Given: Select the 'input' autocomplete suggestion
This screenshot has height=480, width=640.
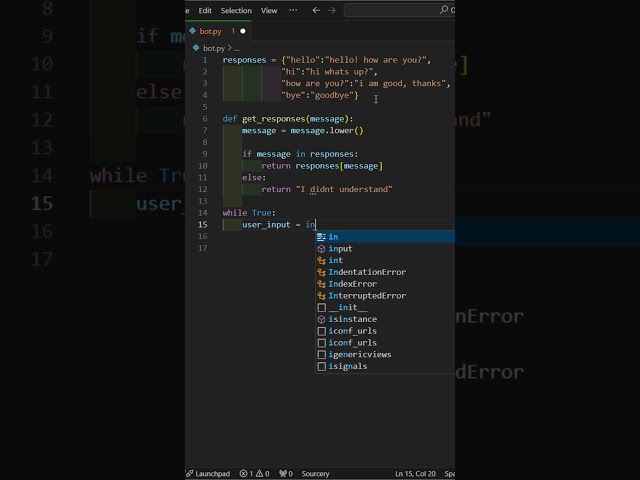Looking at the screenshot, I should click(385, 249).
